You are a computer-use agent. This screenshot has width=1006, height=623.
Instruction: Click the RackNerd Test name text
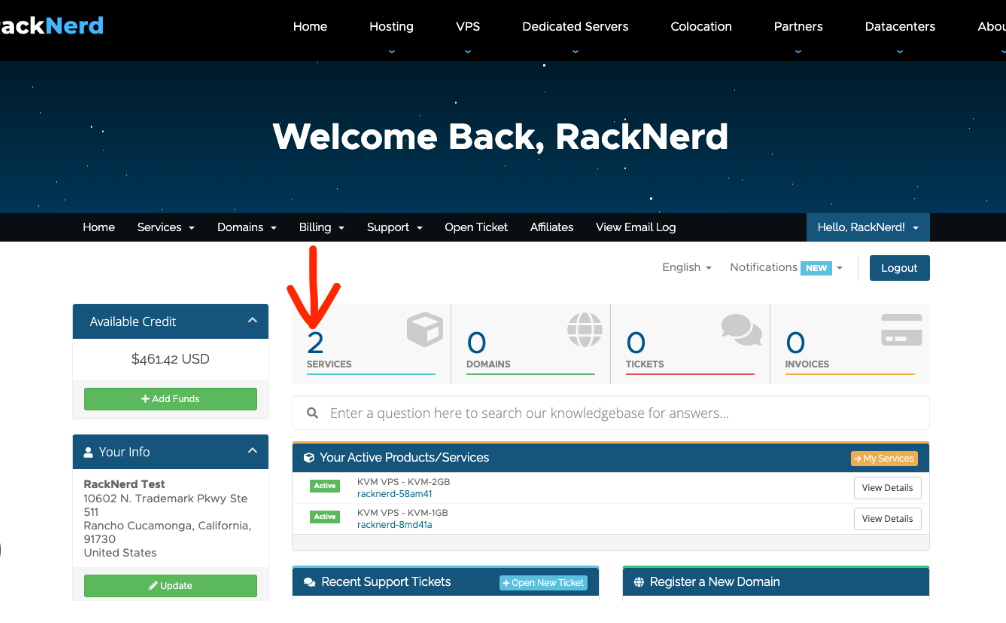(x=124, y=484)
